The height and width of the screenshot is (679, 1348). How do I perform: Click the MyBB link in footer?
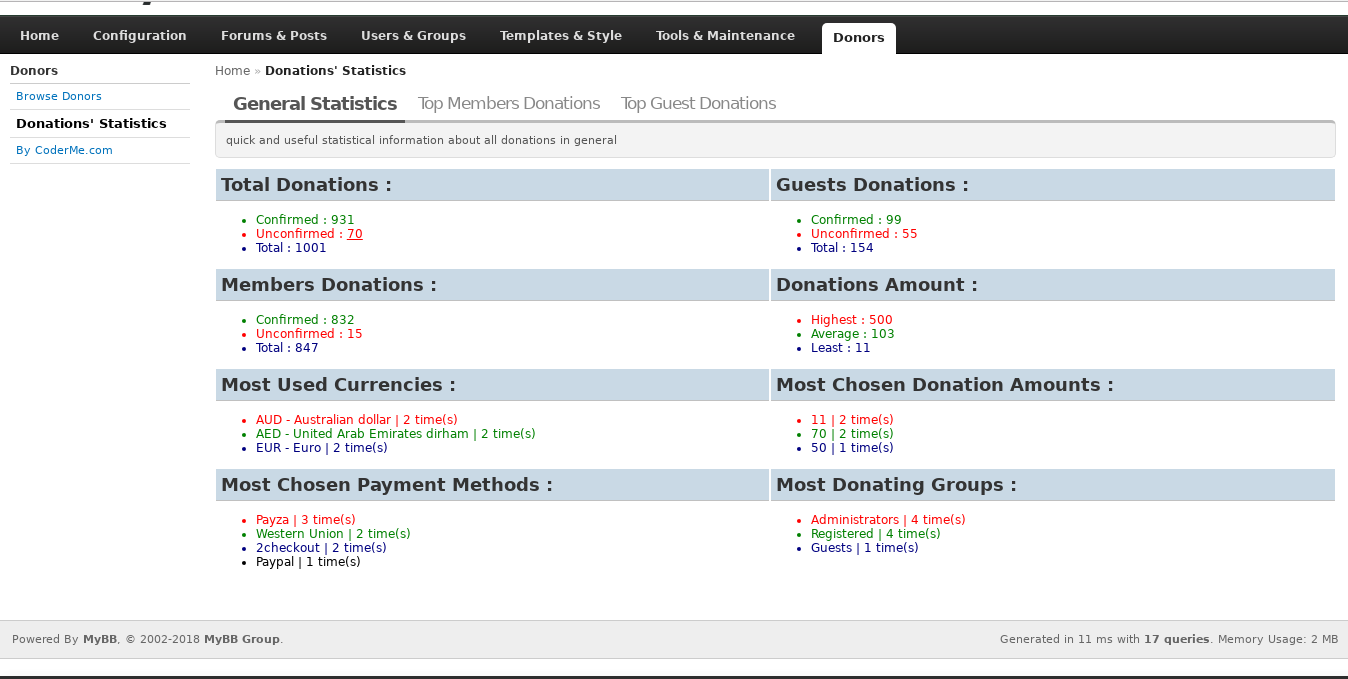[99, 640]
